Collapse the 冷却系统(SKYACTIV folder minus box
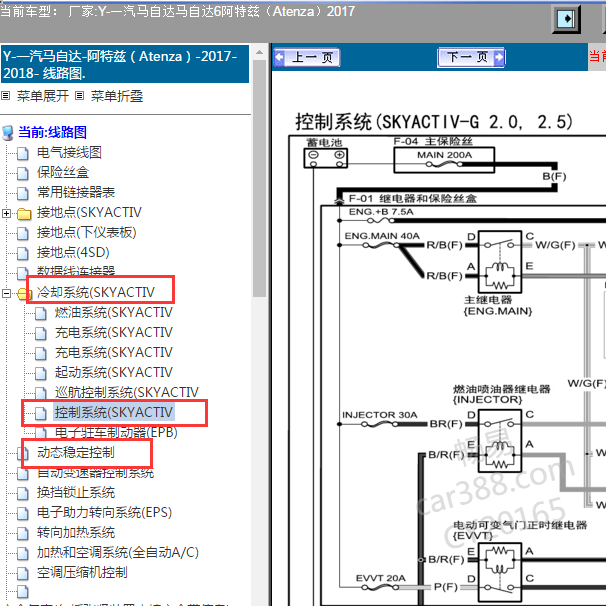The height and width of the screenshot is (606, 606). click(6, 293)
